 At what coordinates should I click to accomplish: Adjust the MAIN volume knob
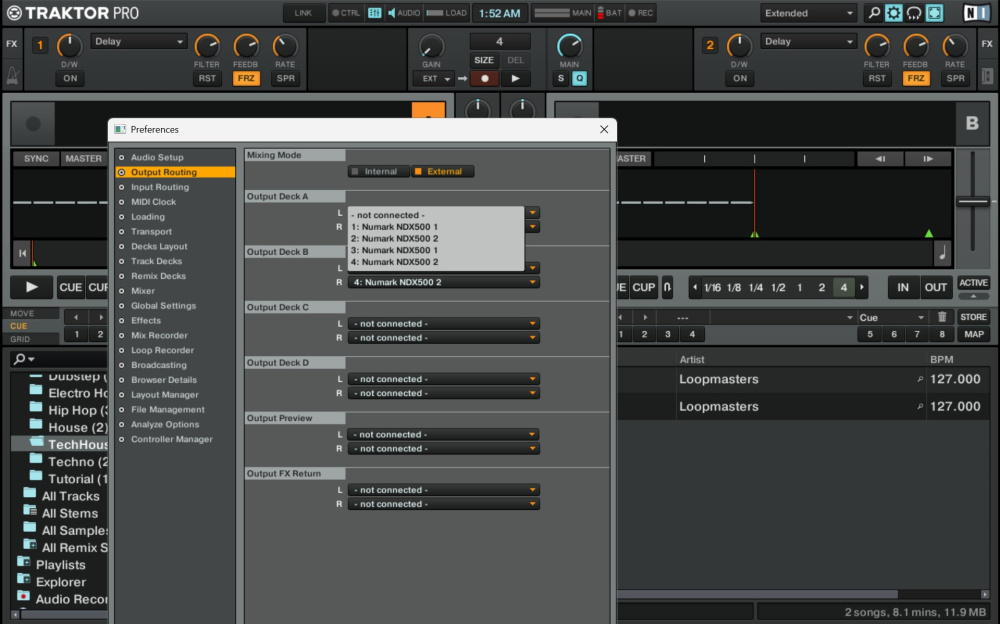[569, 46]
